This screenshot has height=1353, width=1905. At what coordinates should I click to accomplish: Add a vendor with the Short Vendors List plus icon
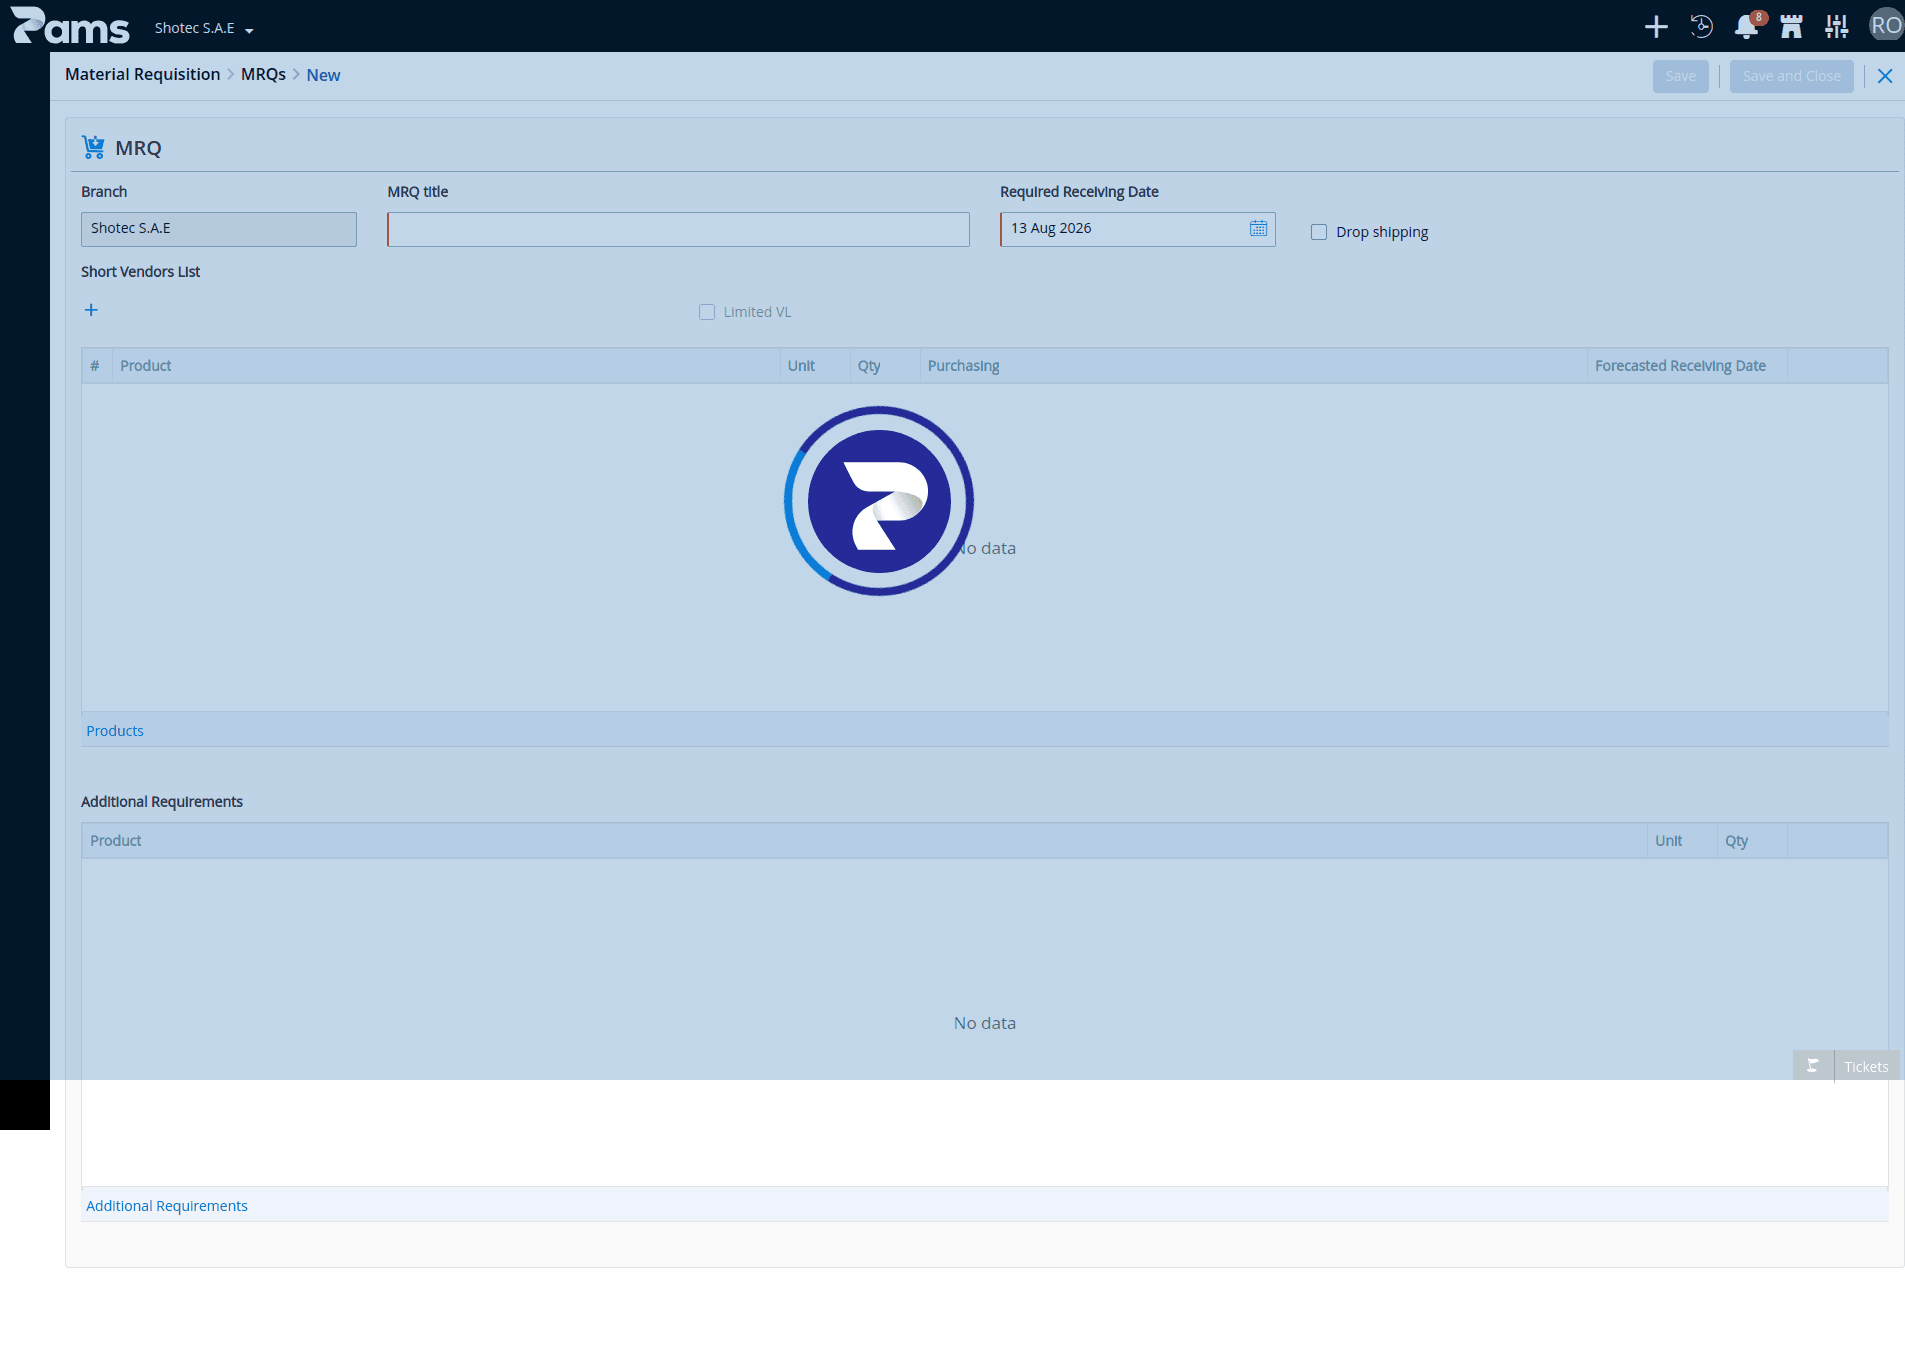click(91, 310)
